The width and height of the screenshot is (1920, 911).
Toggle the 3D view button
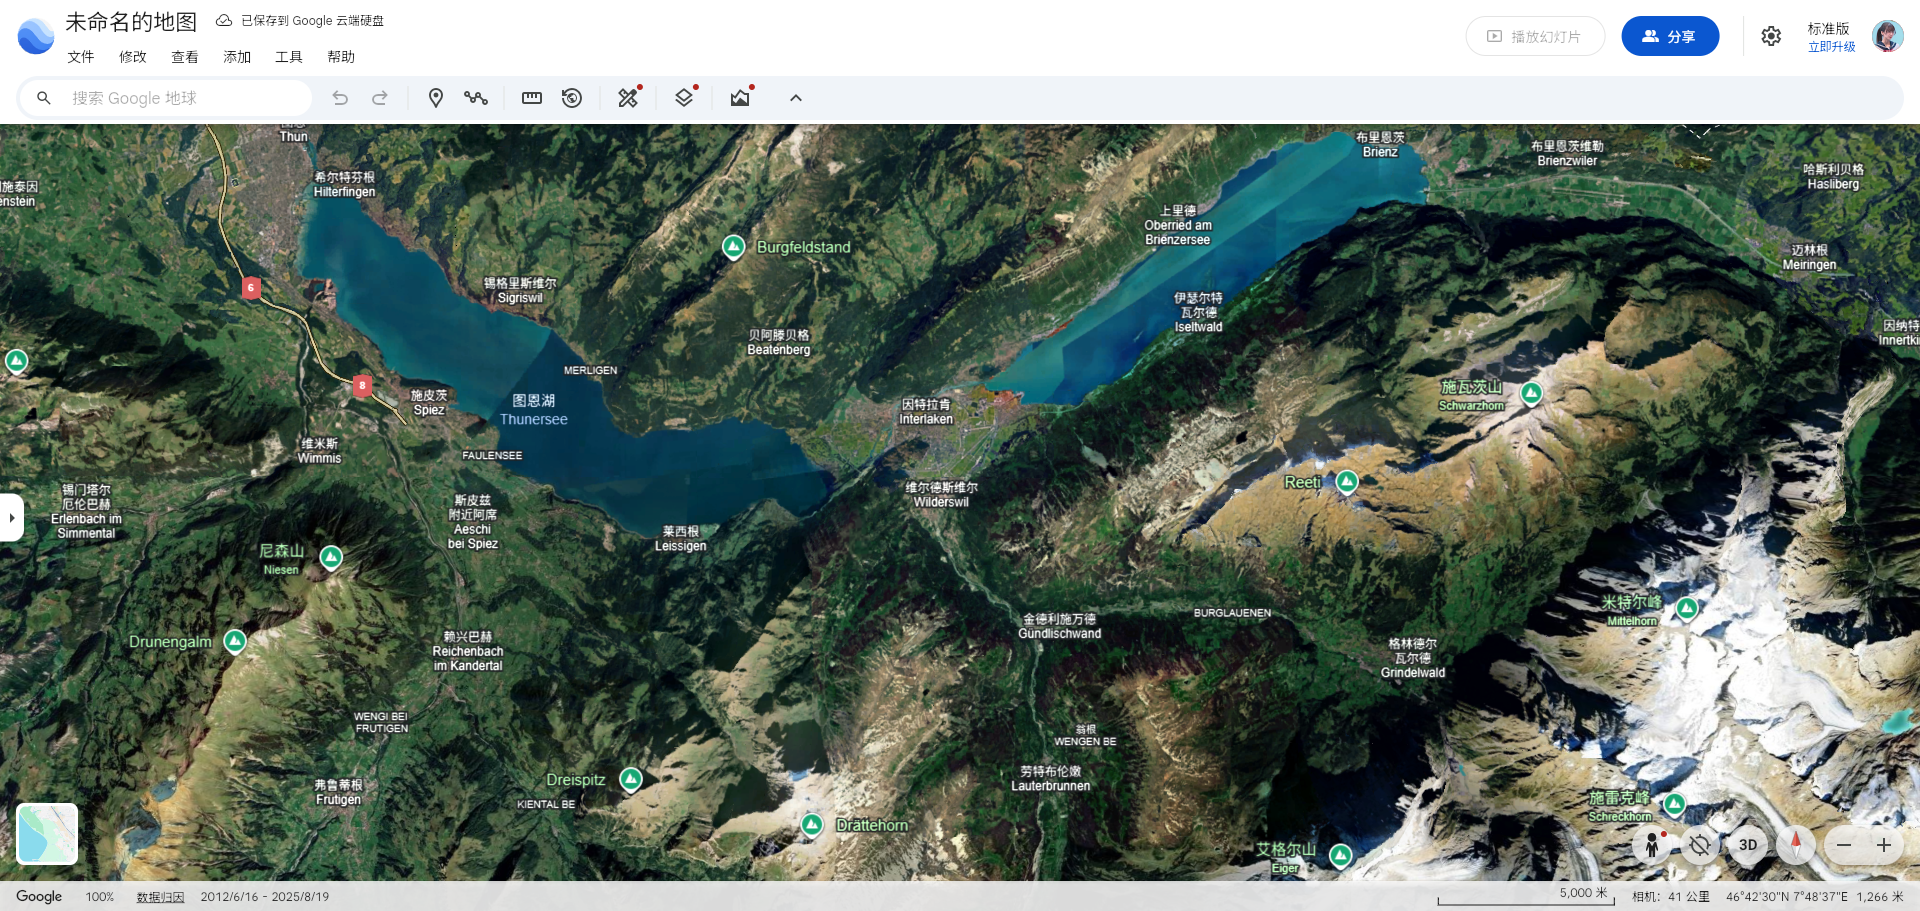point(1747,845)
